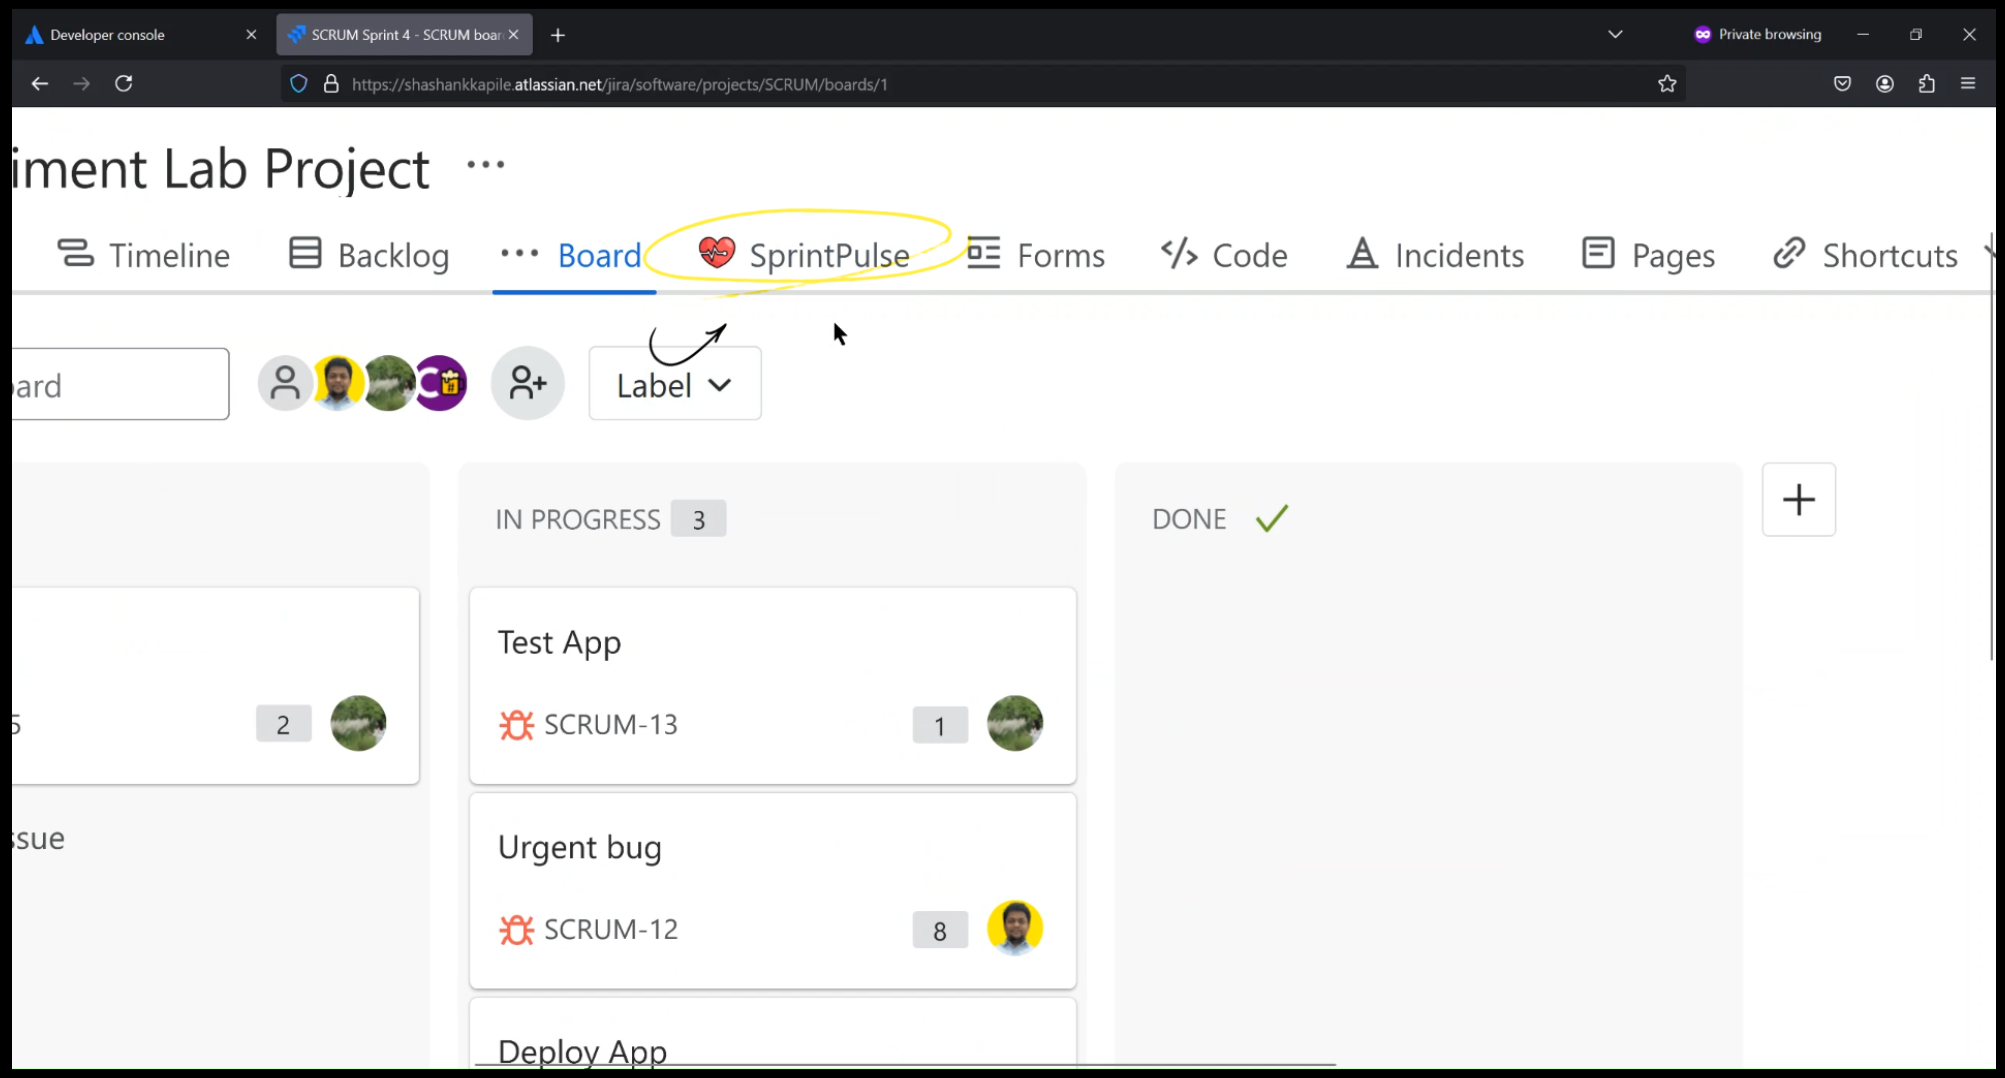Click assignee avatar on Test App card
The width and height of the screenshot is (2005, 1078).
point(1014,723)
